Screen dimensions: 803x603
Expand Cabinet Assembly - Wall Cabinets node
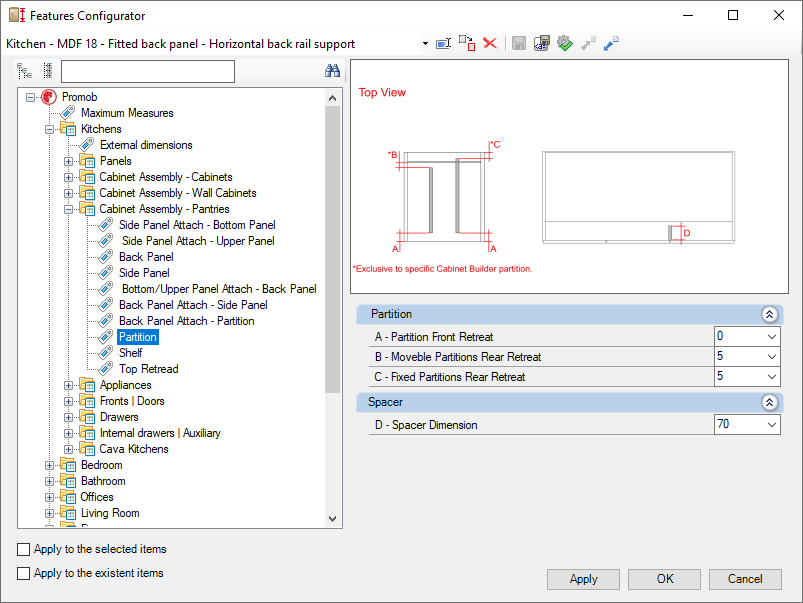coord(68,193)
